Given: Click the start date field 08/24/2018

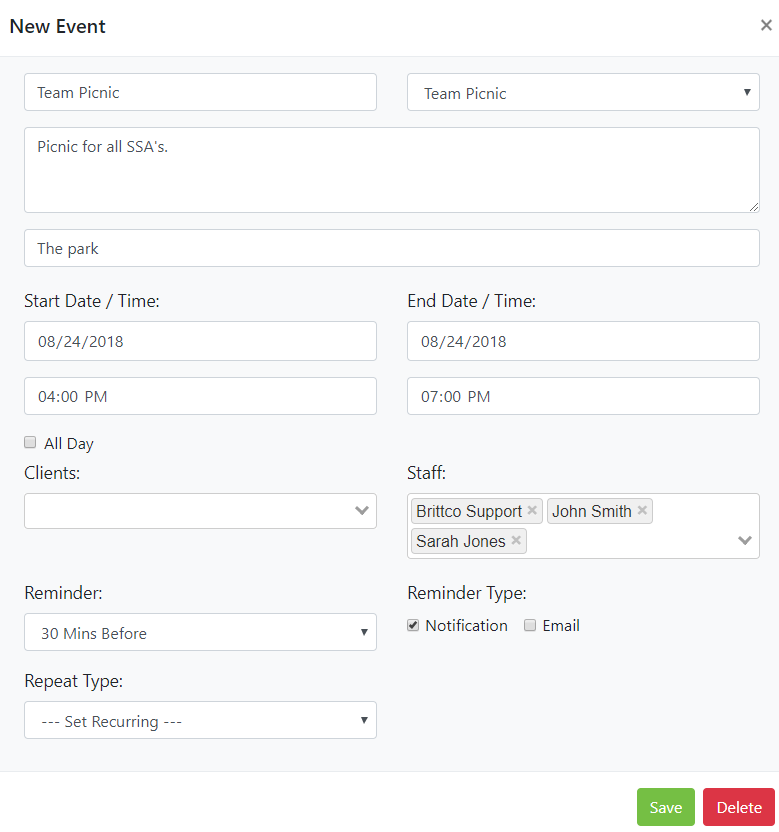Looking at the screenshot, I should 200,341.
